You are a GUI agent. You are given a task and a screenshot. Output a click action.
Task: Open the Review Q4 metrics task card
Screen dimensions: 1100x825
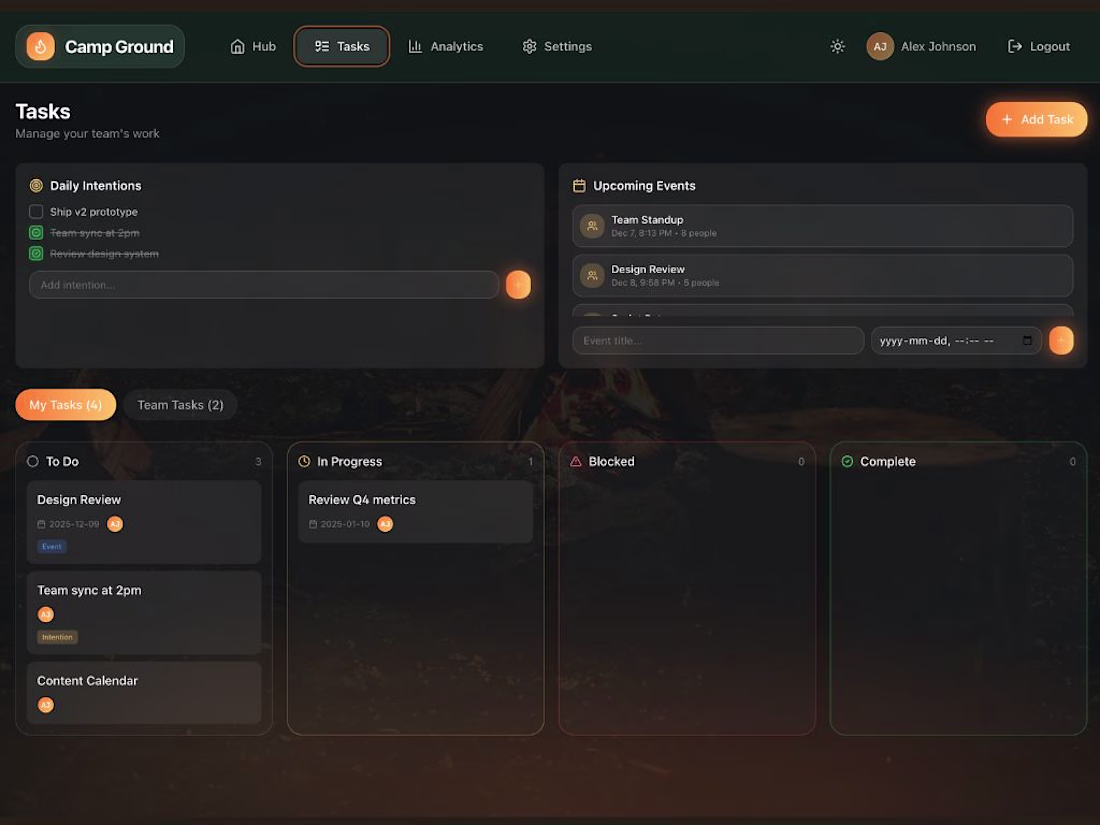click(415, 511)
